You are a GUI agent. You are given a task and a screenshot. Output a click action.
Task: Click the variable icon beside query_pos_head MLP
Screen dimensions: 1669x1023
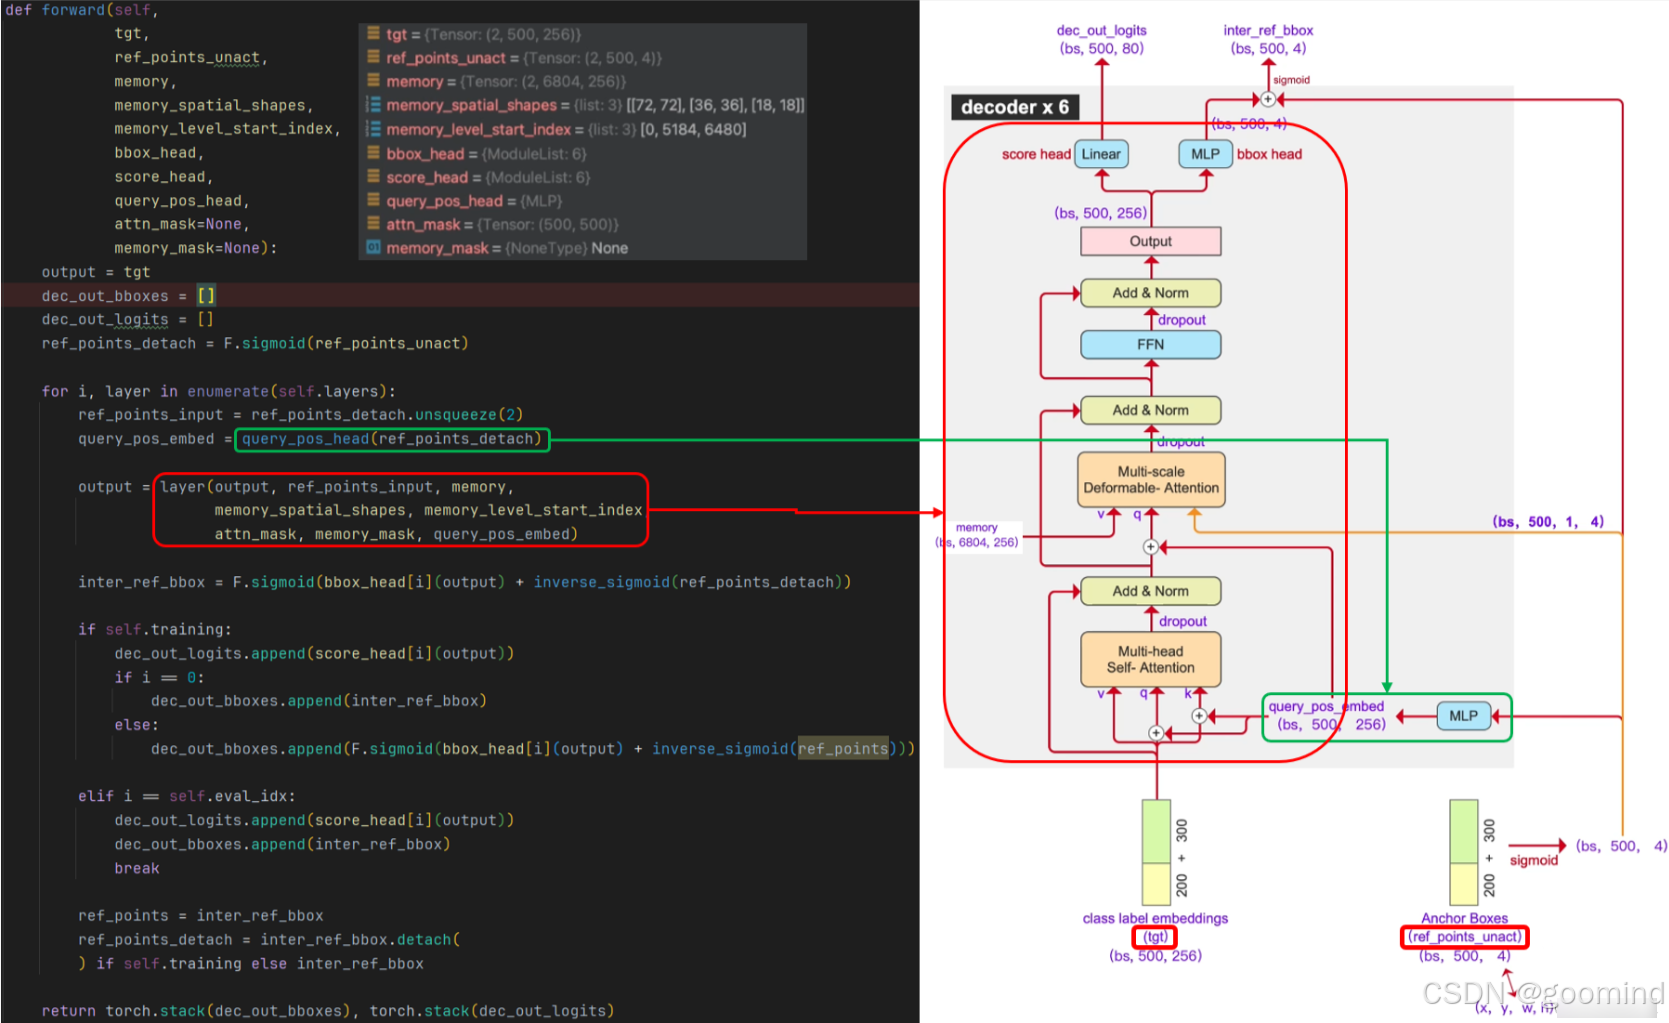tap(373, 200)
